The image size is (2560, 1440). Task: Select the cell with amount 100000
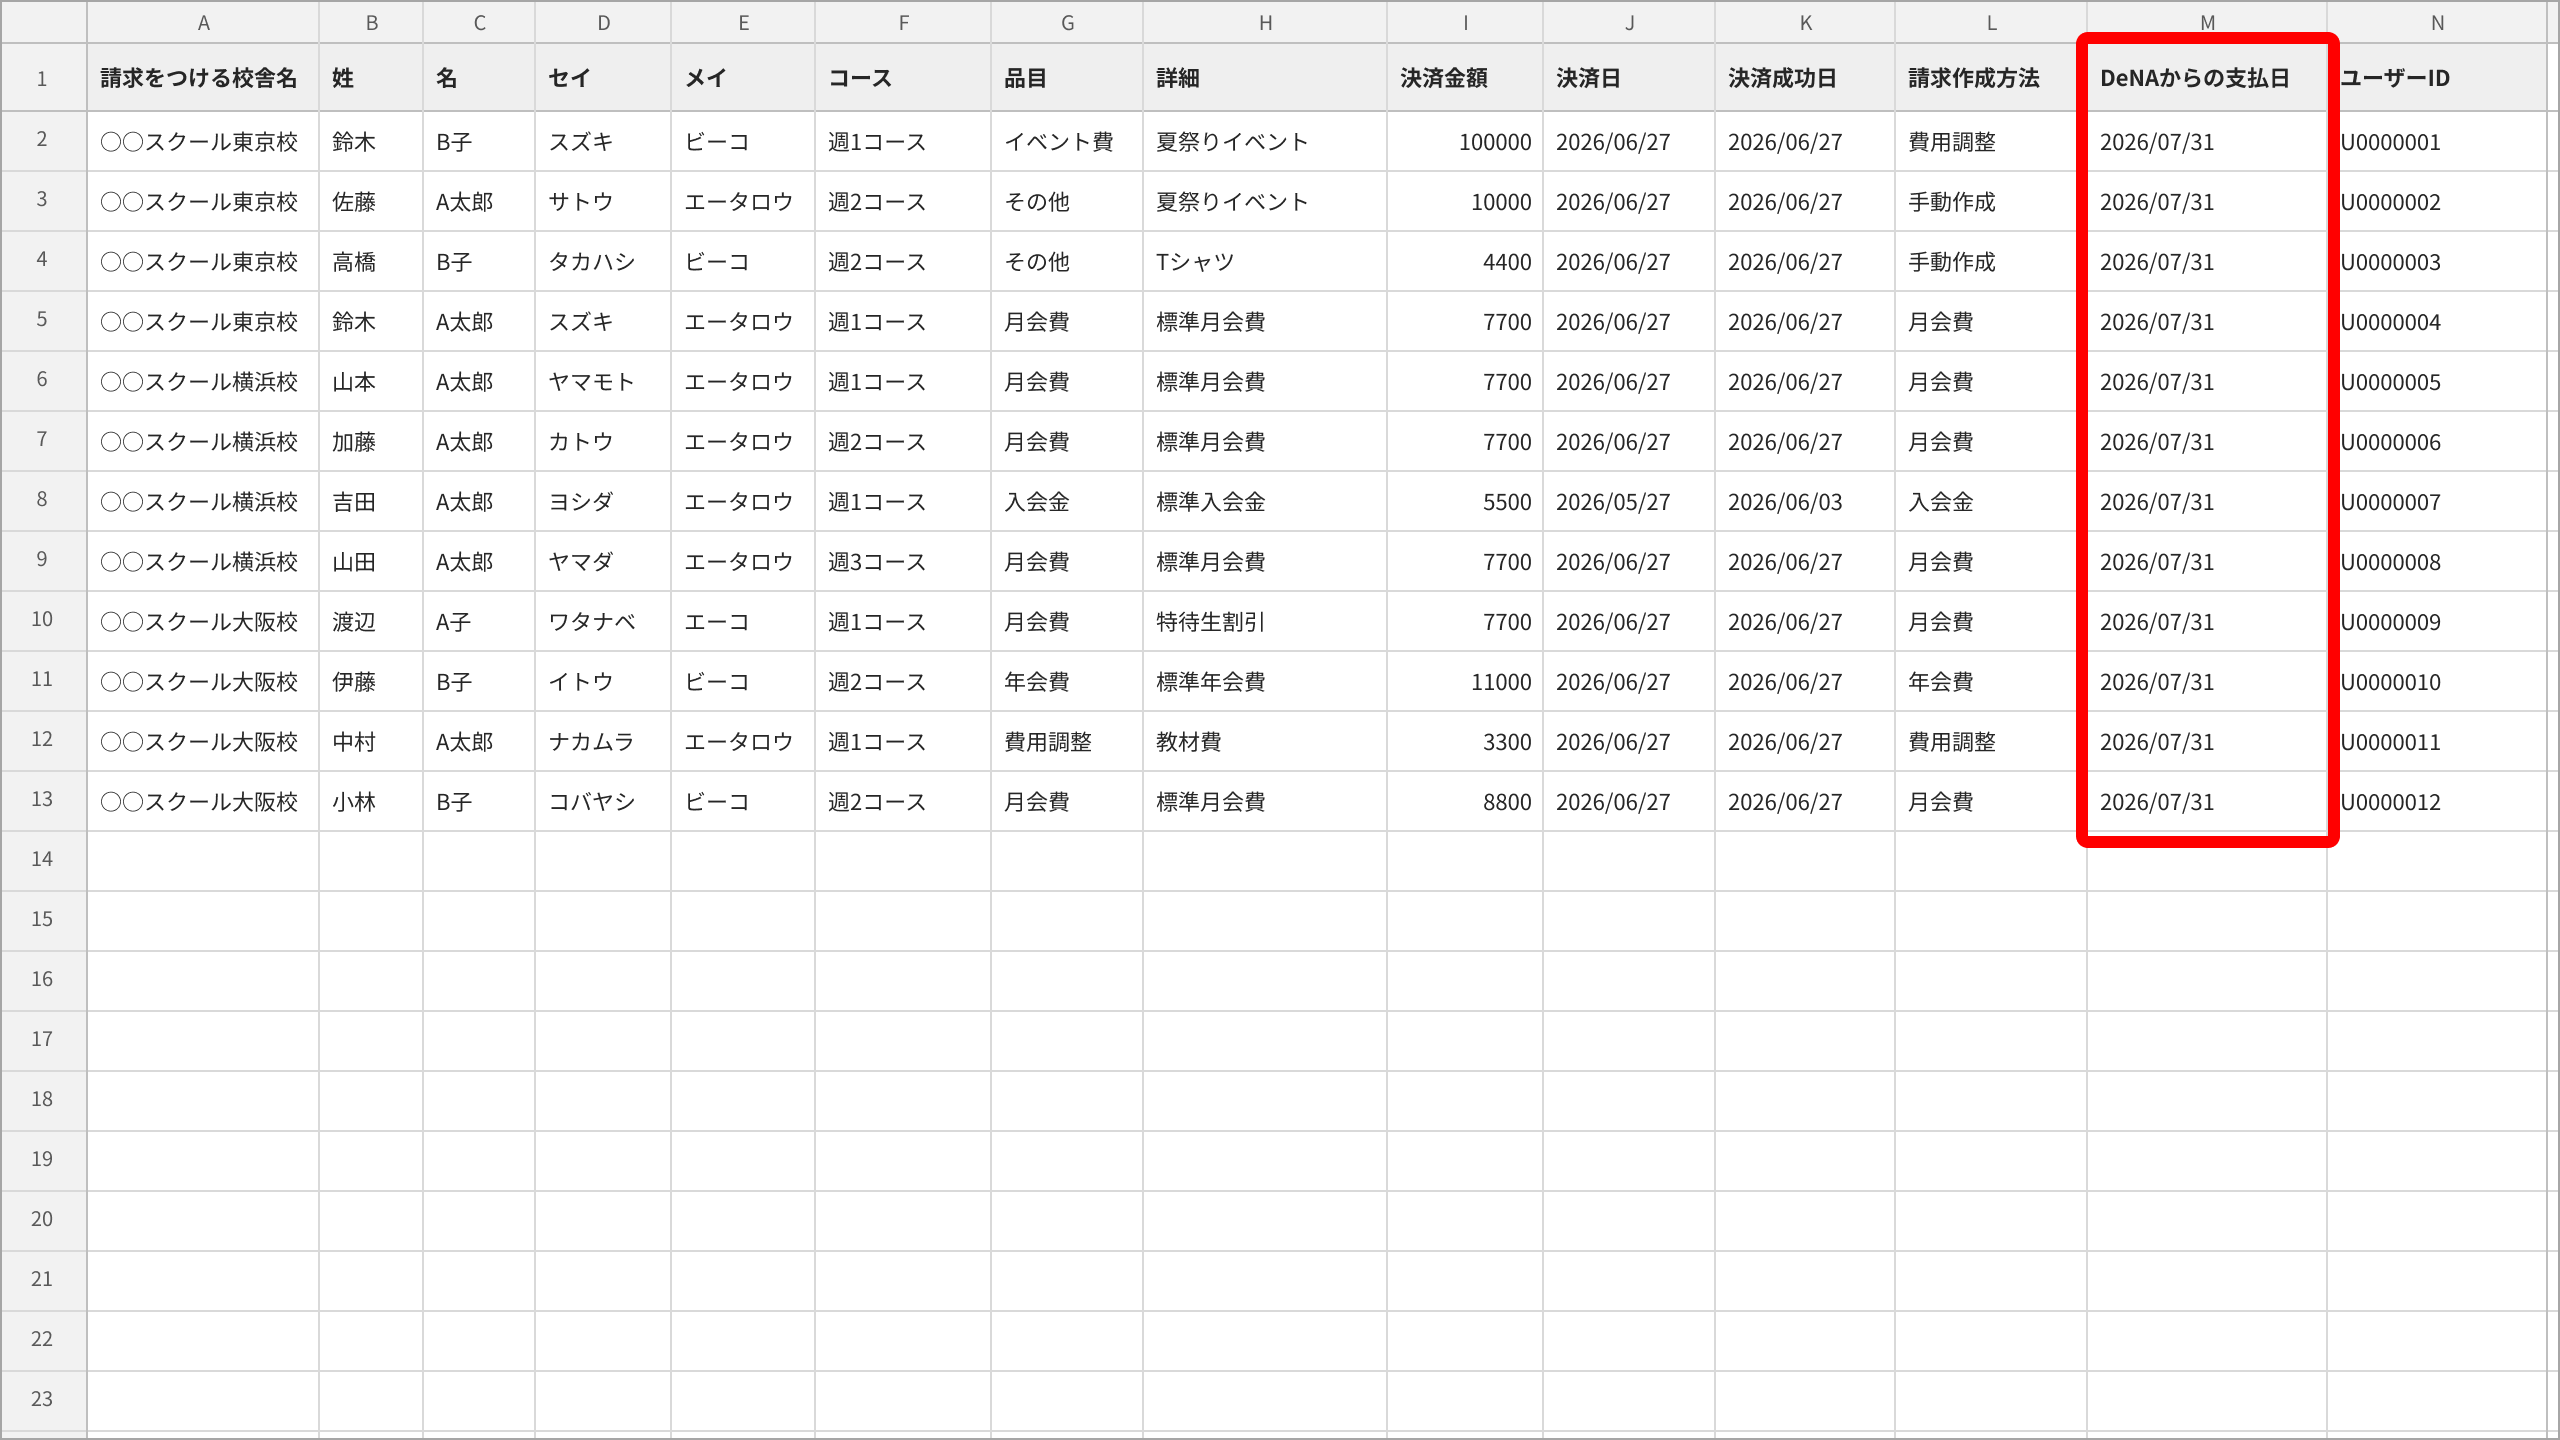pyautogui.click(x=1465, y=142)
